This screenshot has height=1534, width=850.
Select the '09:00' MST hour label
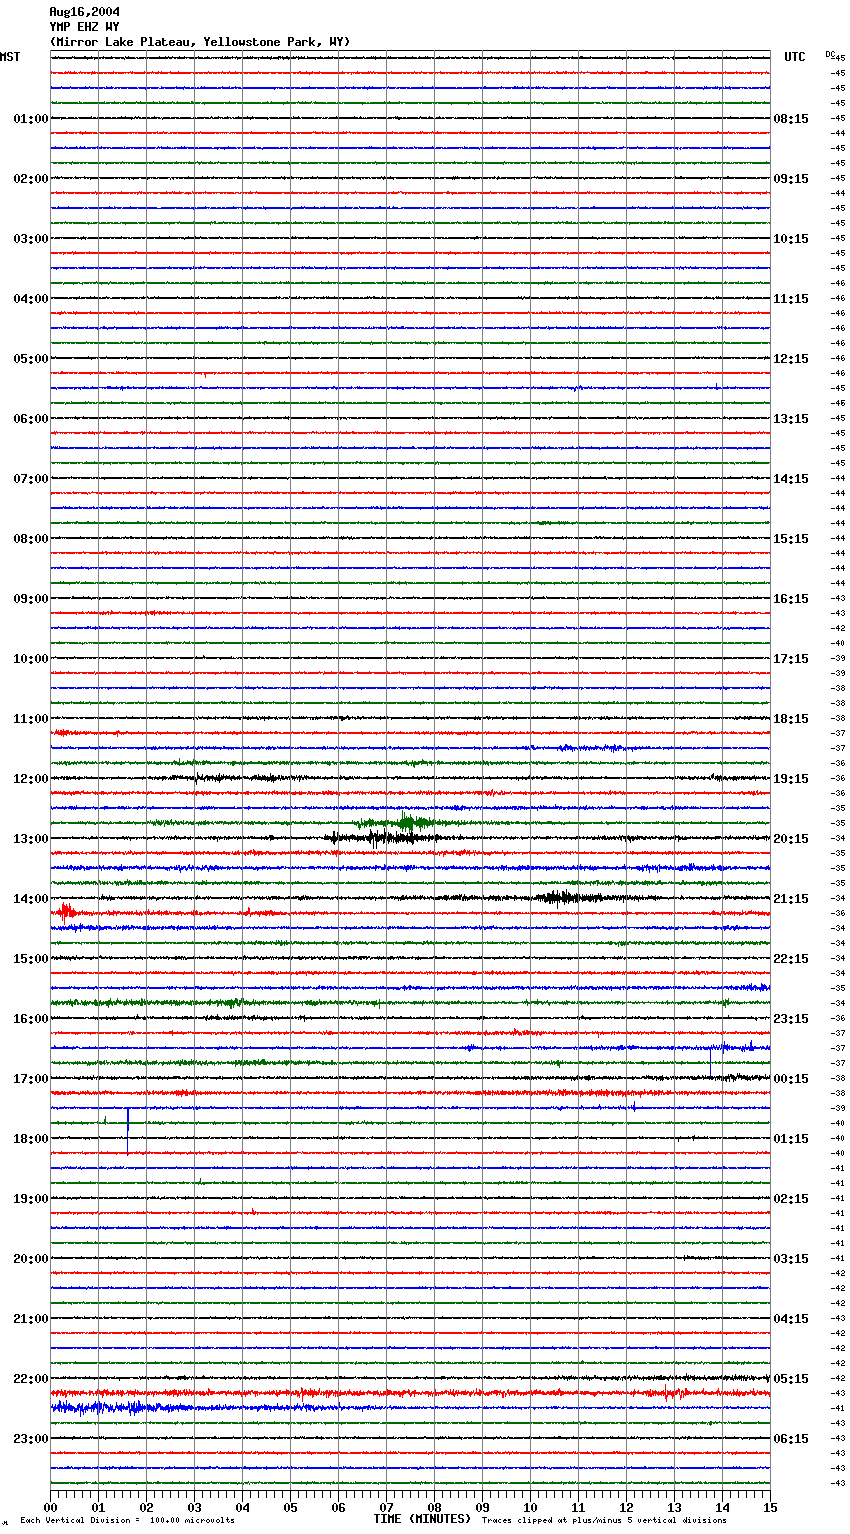[31, 599]
